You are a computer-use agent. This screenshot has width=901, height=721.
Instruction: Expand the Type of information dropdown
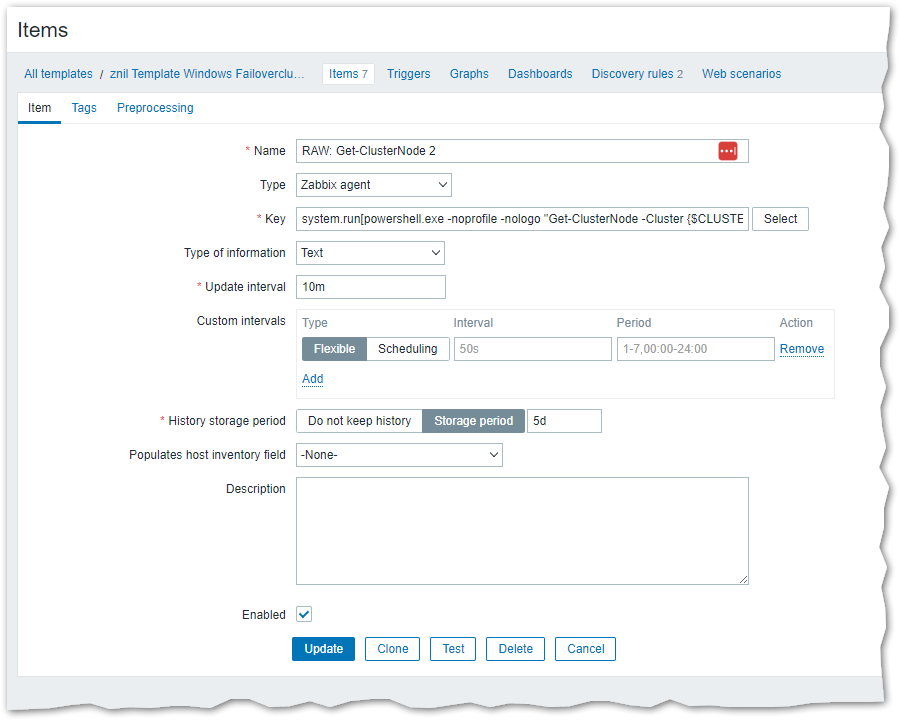pos(370,253)
